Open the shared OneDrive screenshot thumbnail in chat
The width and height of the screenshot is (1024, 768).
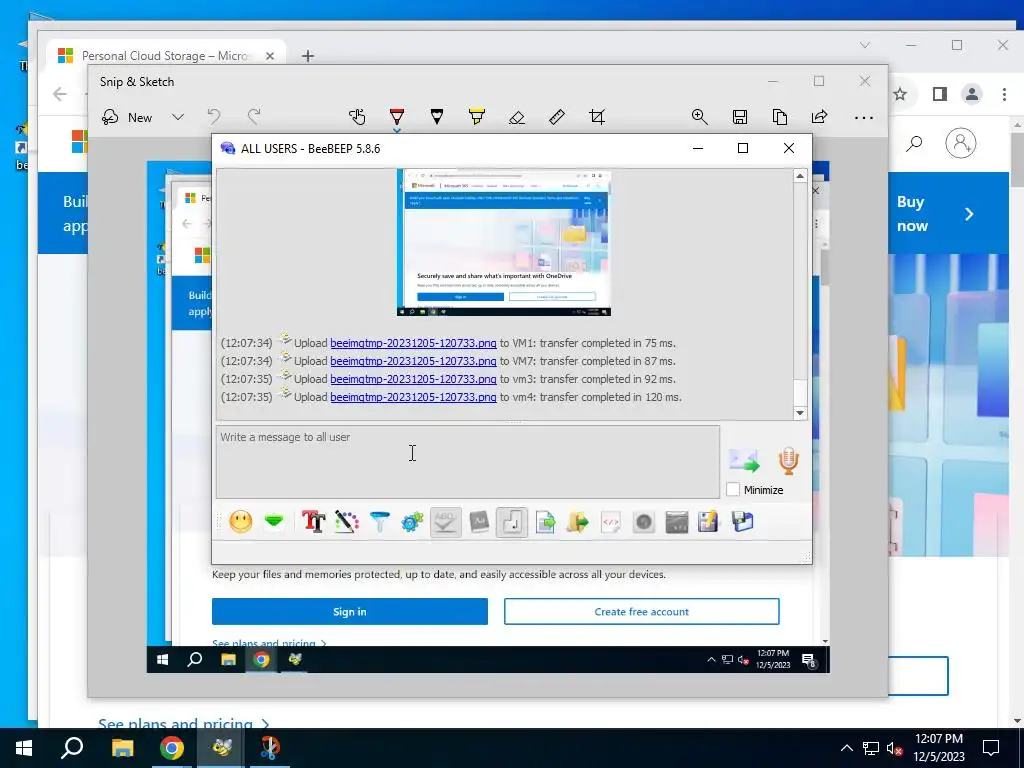coord(504,243)
